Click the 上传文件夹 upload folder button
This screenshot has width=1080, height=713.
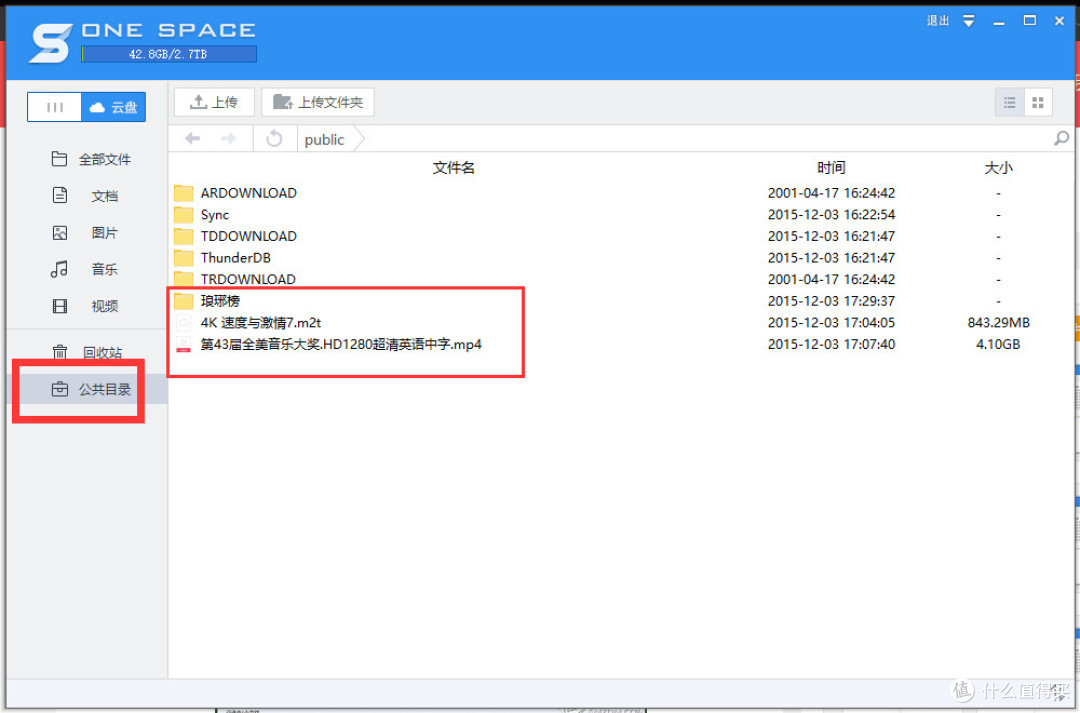(318, 102)
